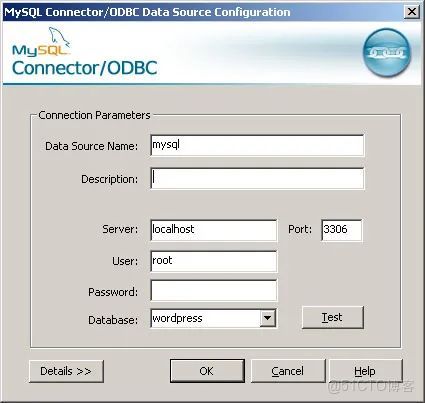Image resolution: width=425 pixels, height=403 pixels.
Task: Click the round ODBC chain-link icon
Action: pyautogui.click(x=387, y=52)
